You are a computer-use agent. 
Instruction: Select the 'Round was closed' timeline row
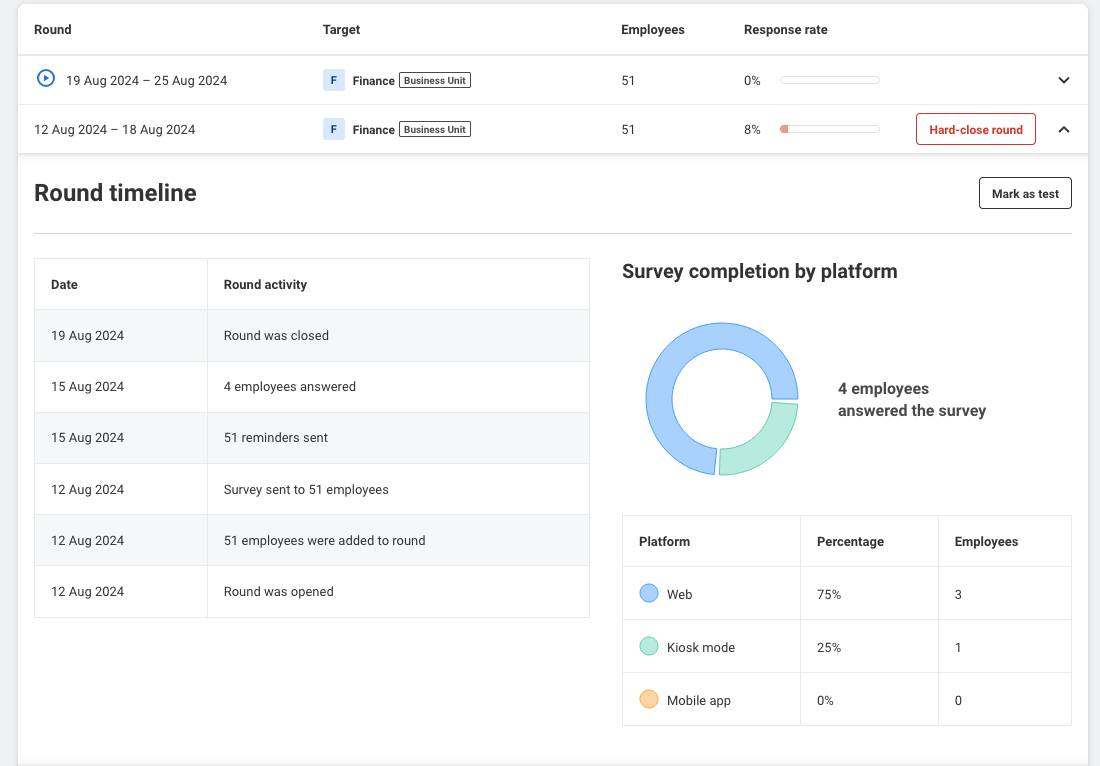(311, 335)
